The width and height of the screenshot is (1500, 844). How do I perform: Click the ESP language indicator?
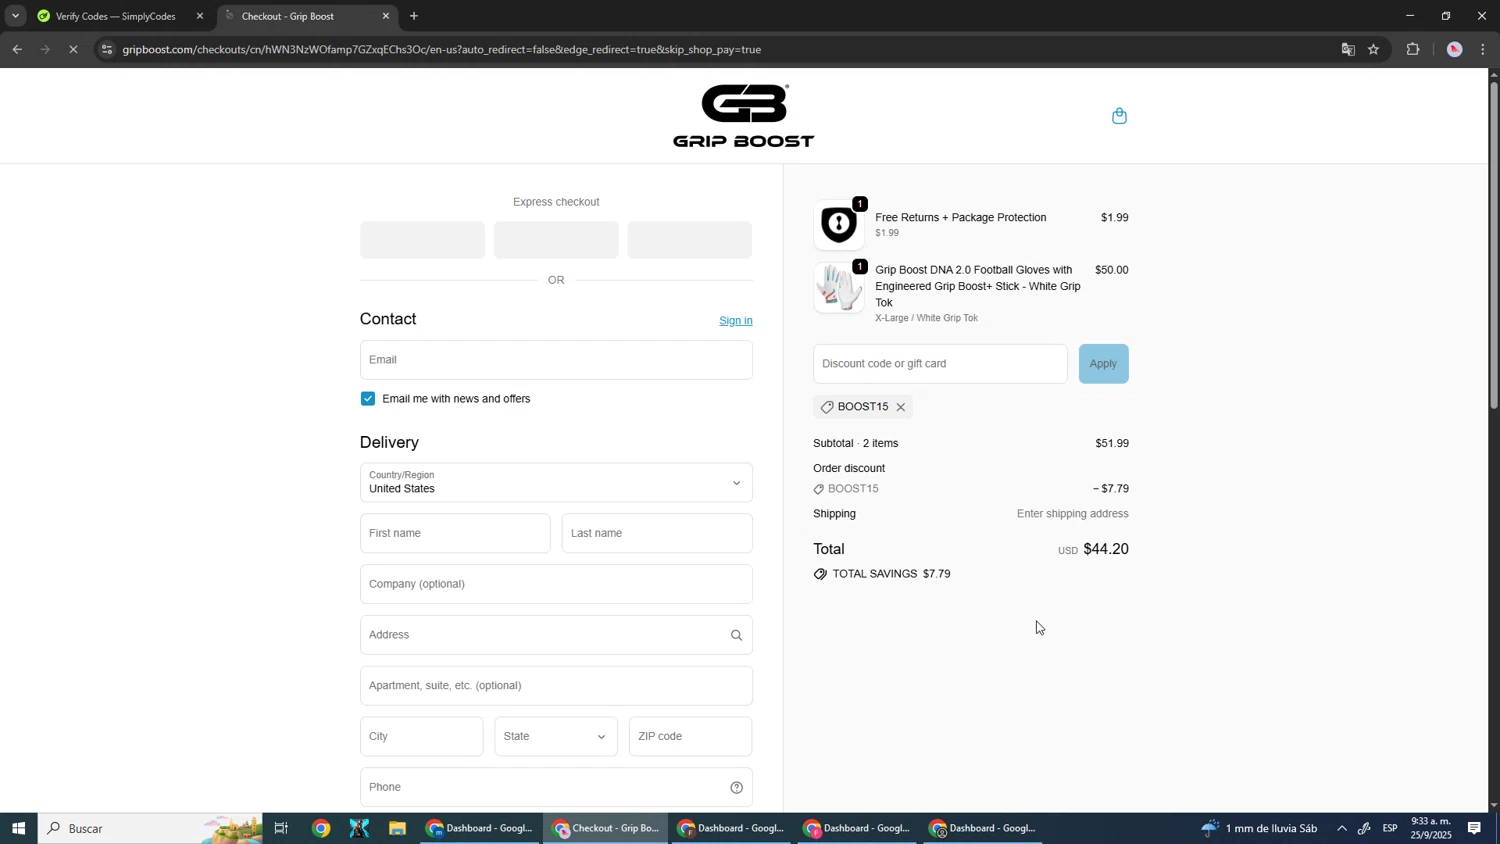coord(1390,828)
